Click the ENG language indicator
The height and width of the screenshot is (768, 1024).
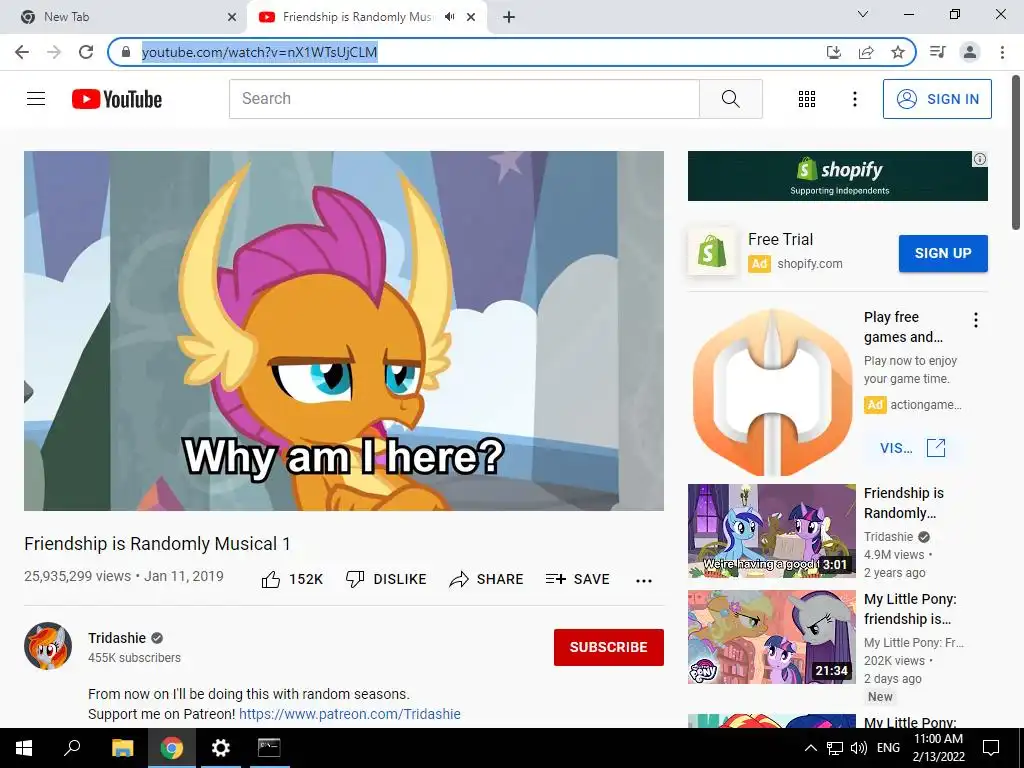[888, 748]
